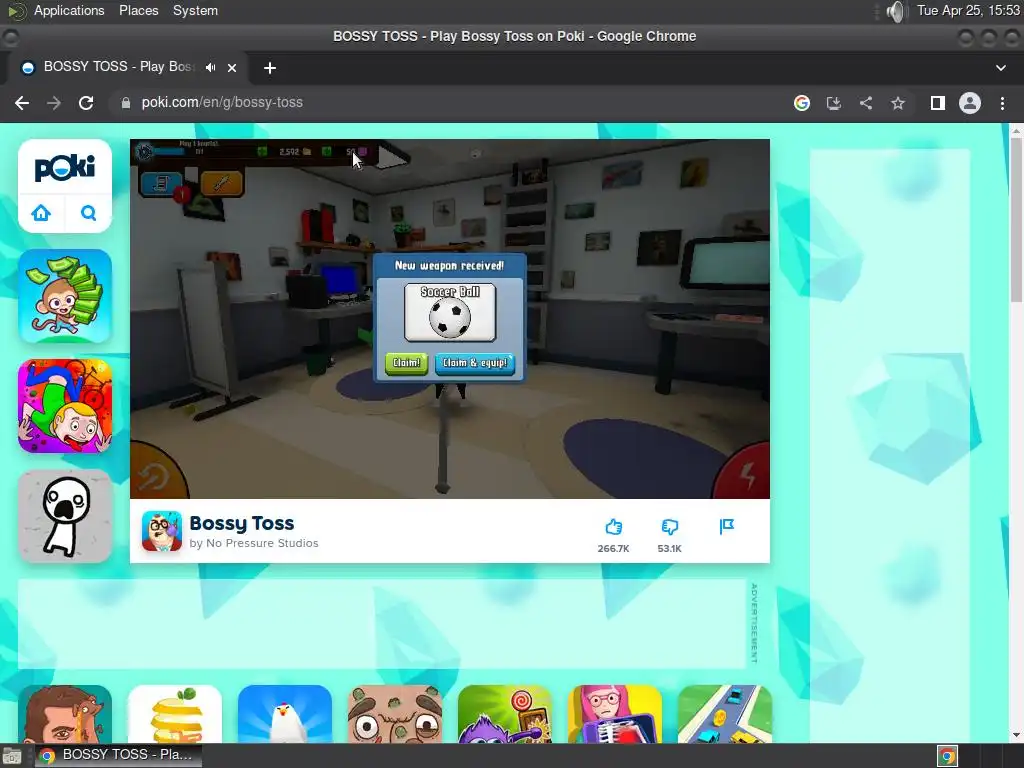The image size is (1024, 768).
Task: Expand the tab search chevron
Action: point(1000,68)
